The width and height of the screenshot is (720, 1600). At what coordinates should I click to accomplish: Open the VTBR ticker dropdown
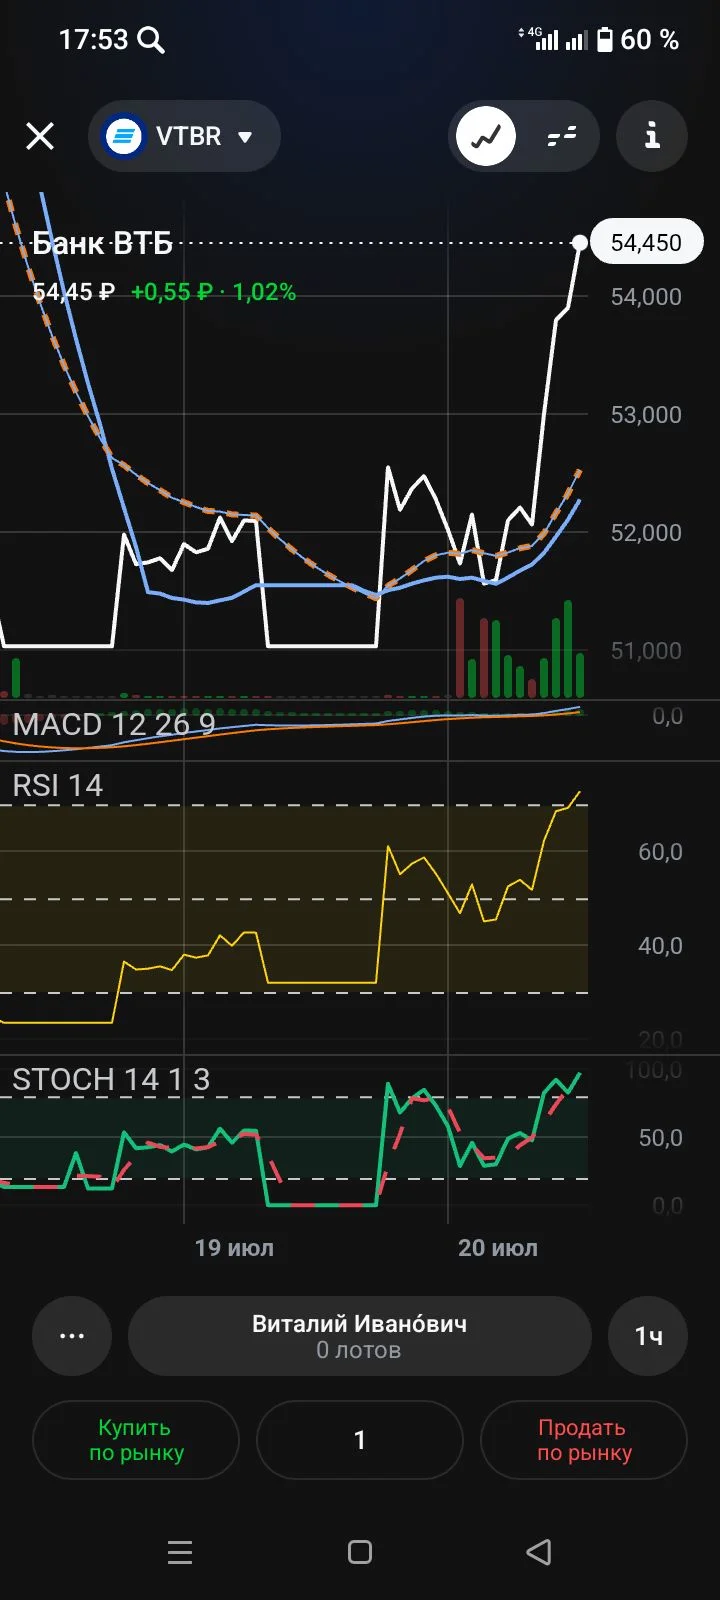coord(184,136)
